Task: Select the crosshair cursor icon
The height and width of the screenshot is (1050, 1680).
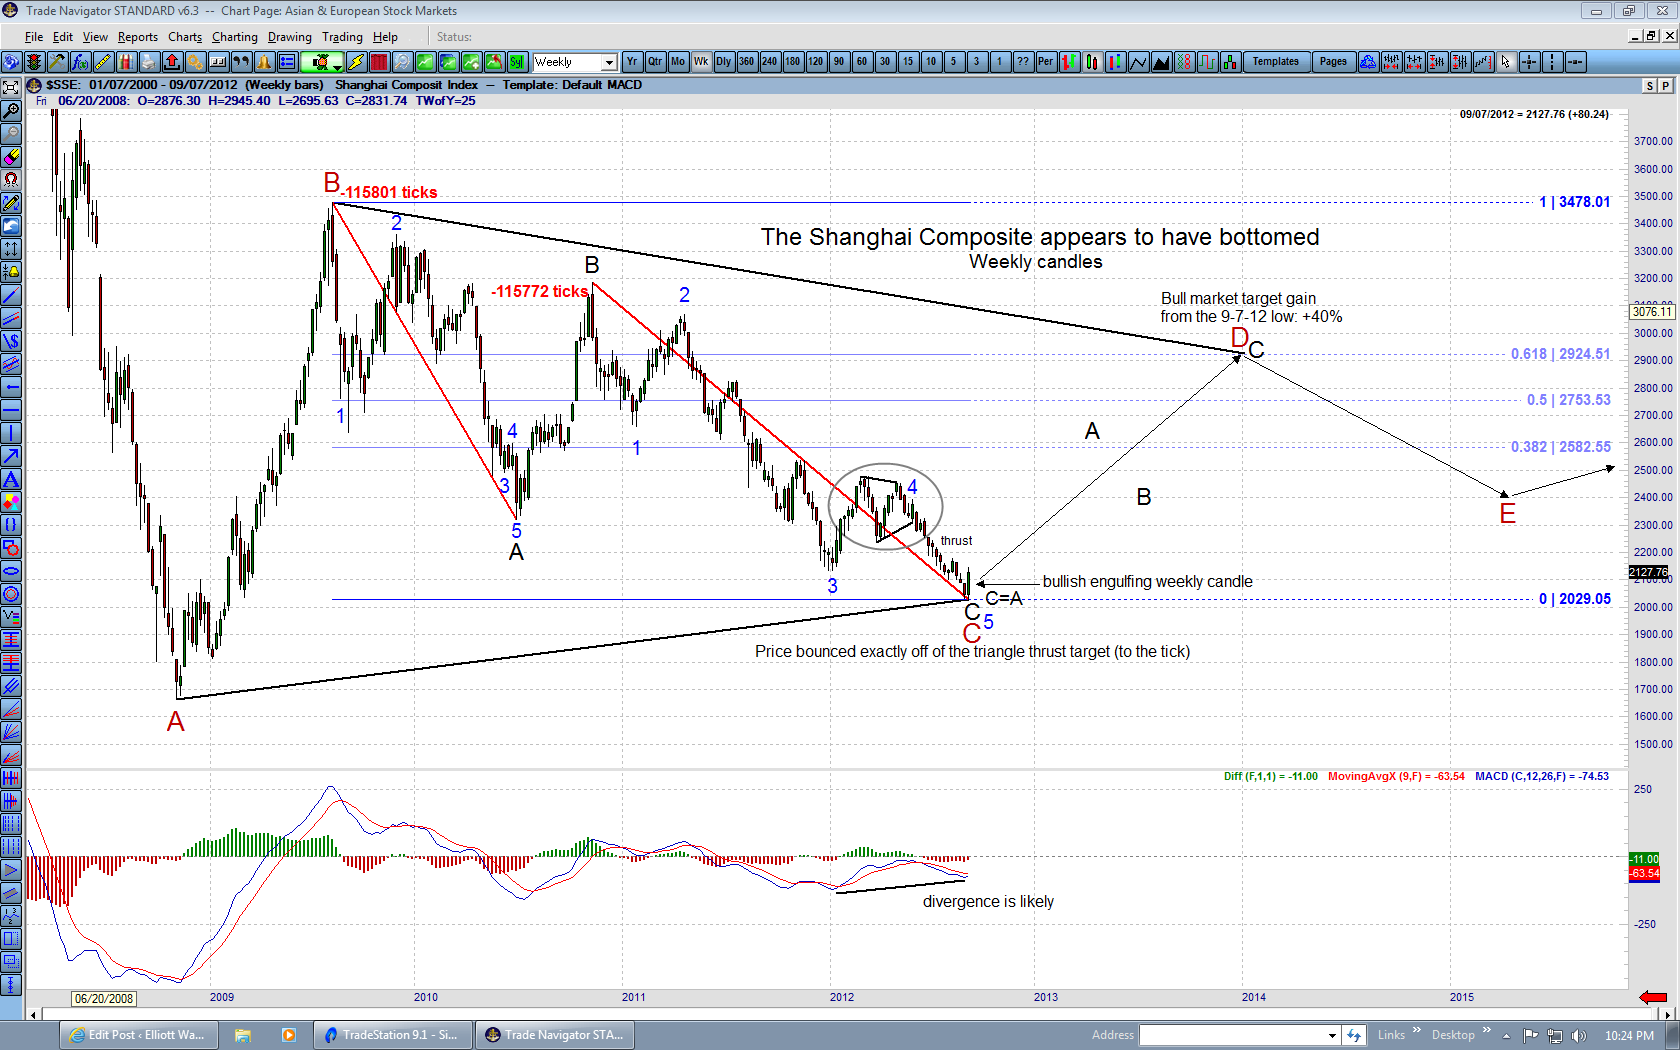Action: [x=1529, y=62]
